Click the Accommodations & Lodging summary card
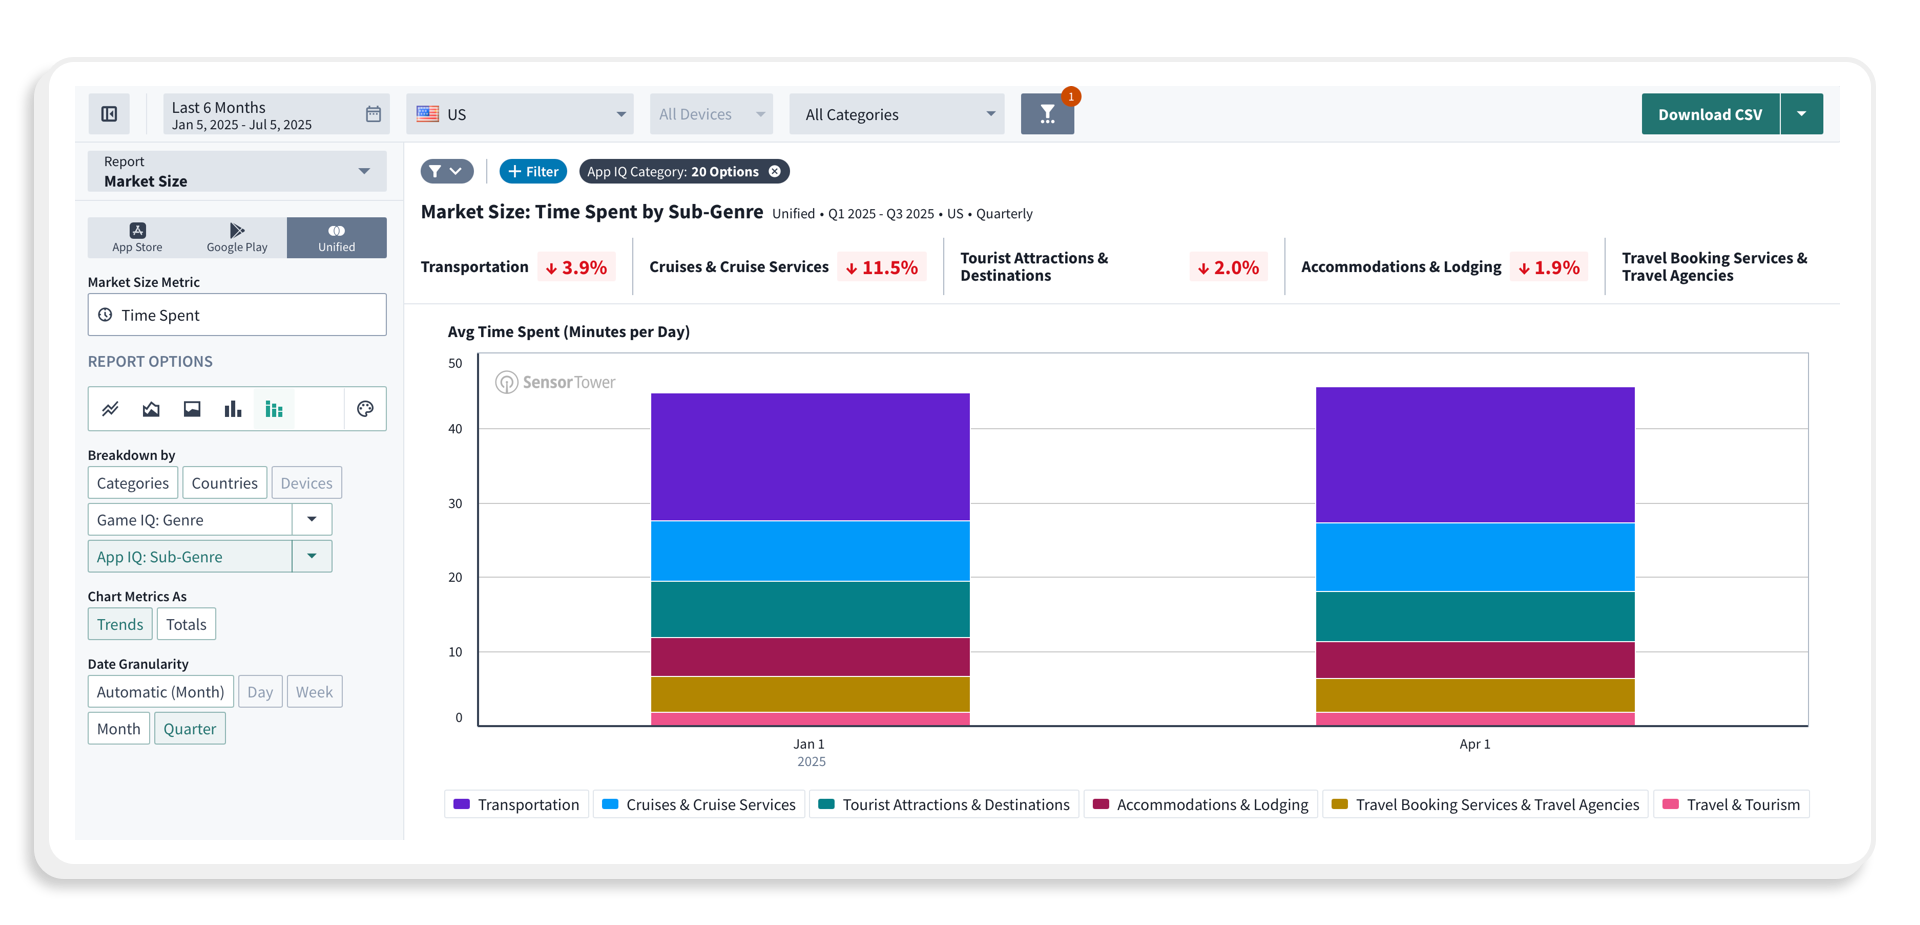The image size is (1920, 925). point(1444,267)
